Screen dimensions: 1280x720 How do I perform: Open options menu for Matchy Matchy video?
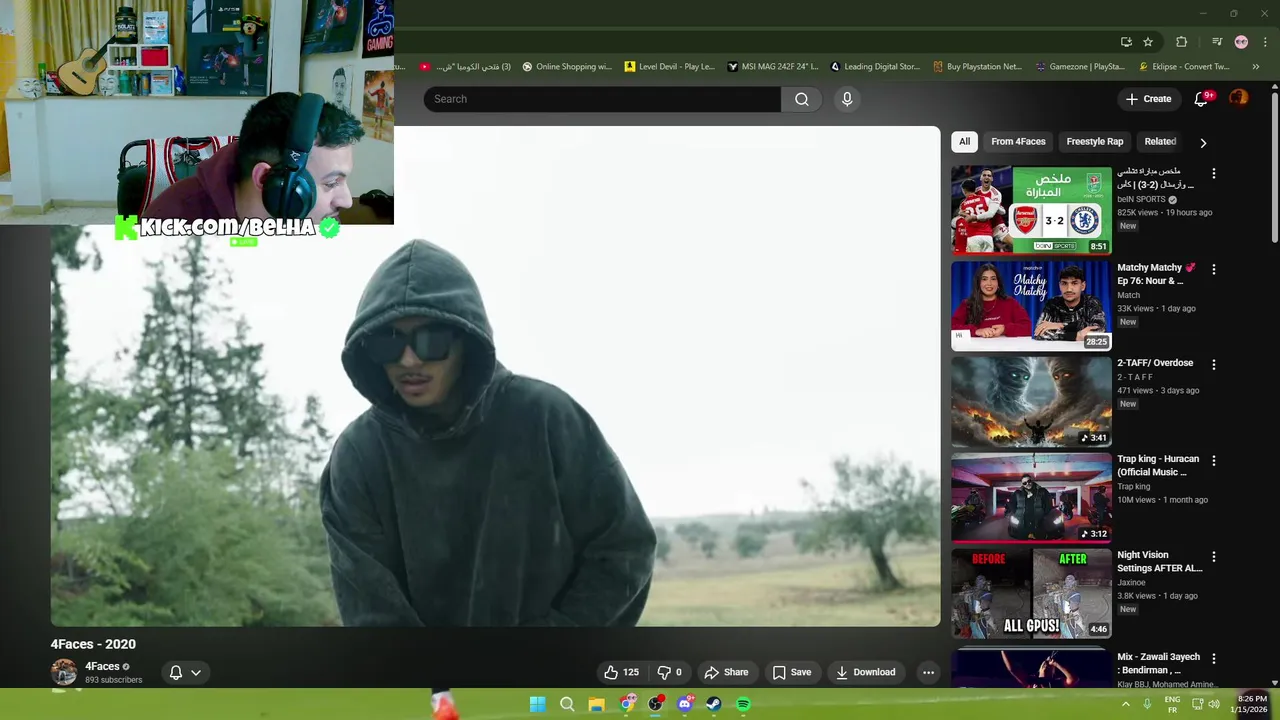tap(1214, 270)
